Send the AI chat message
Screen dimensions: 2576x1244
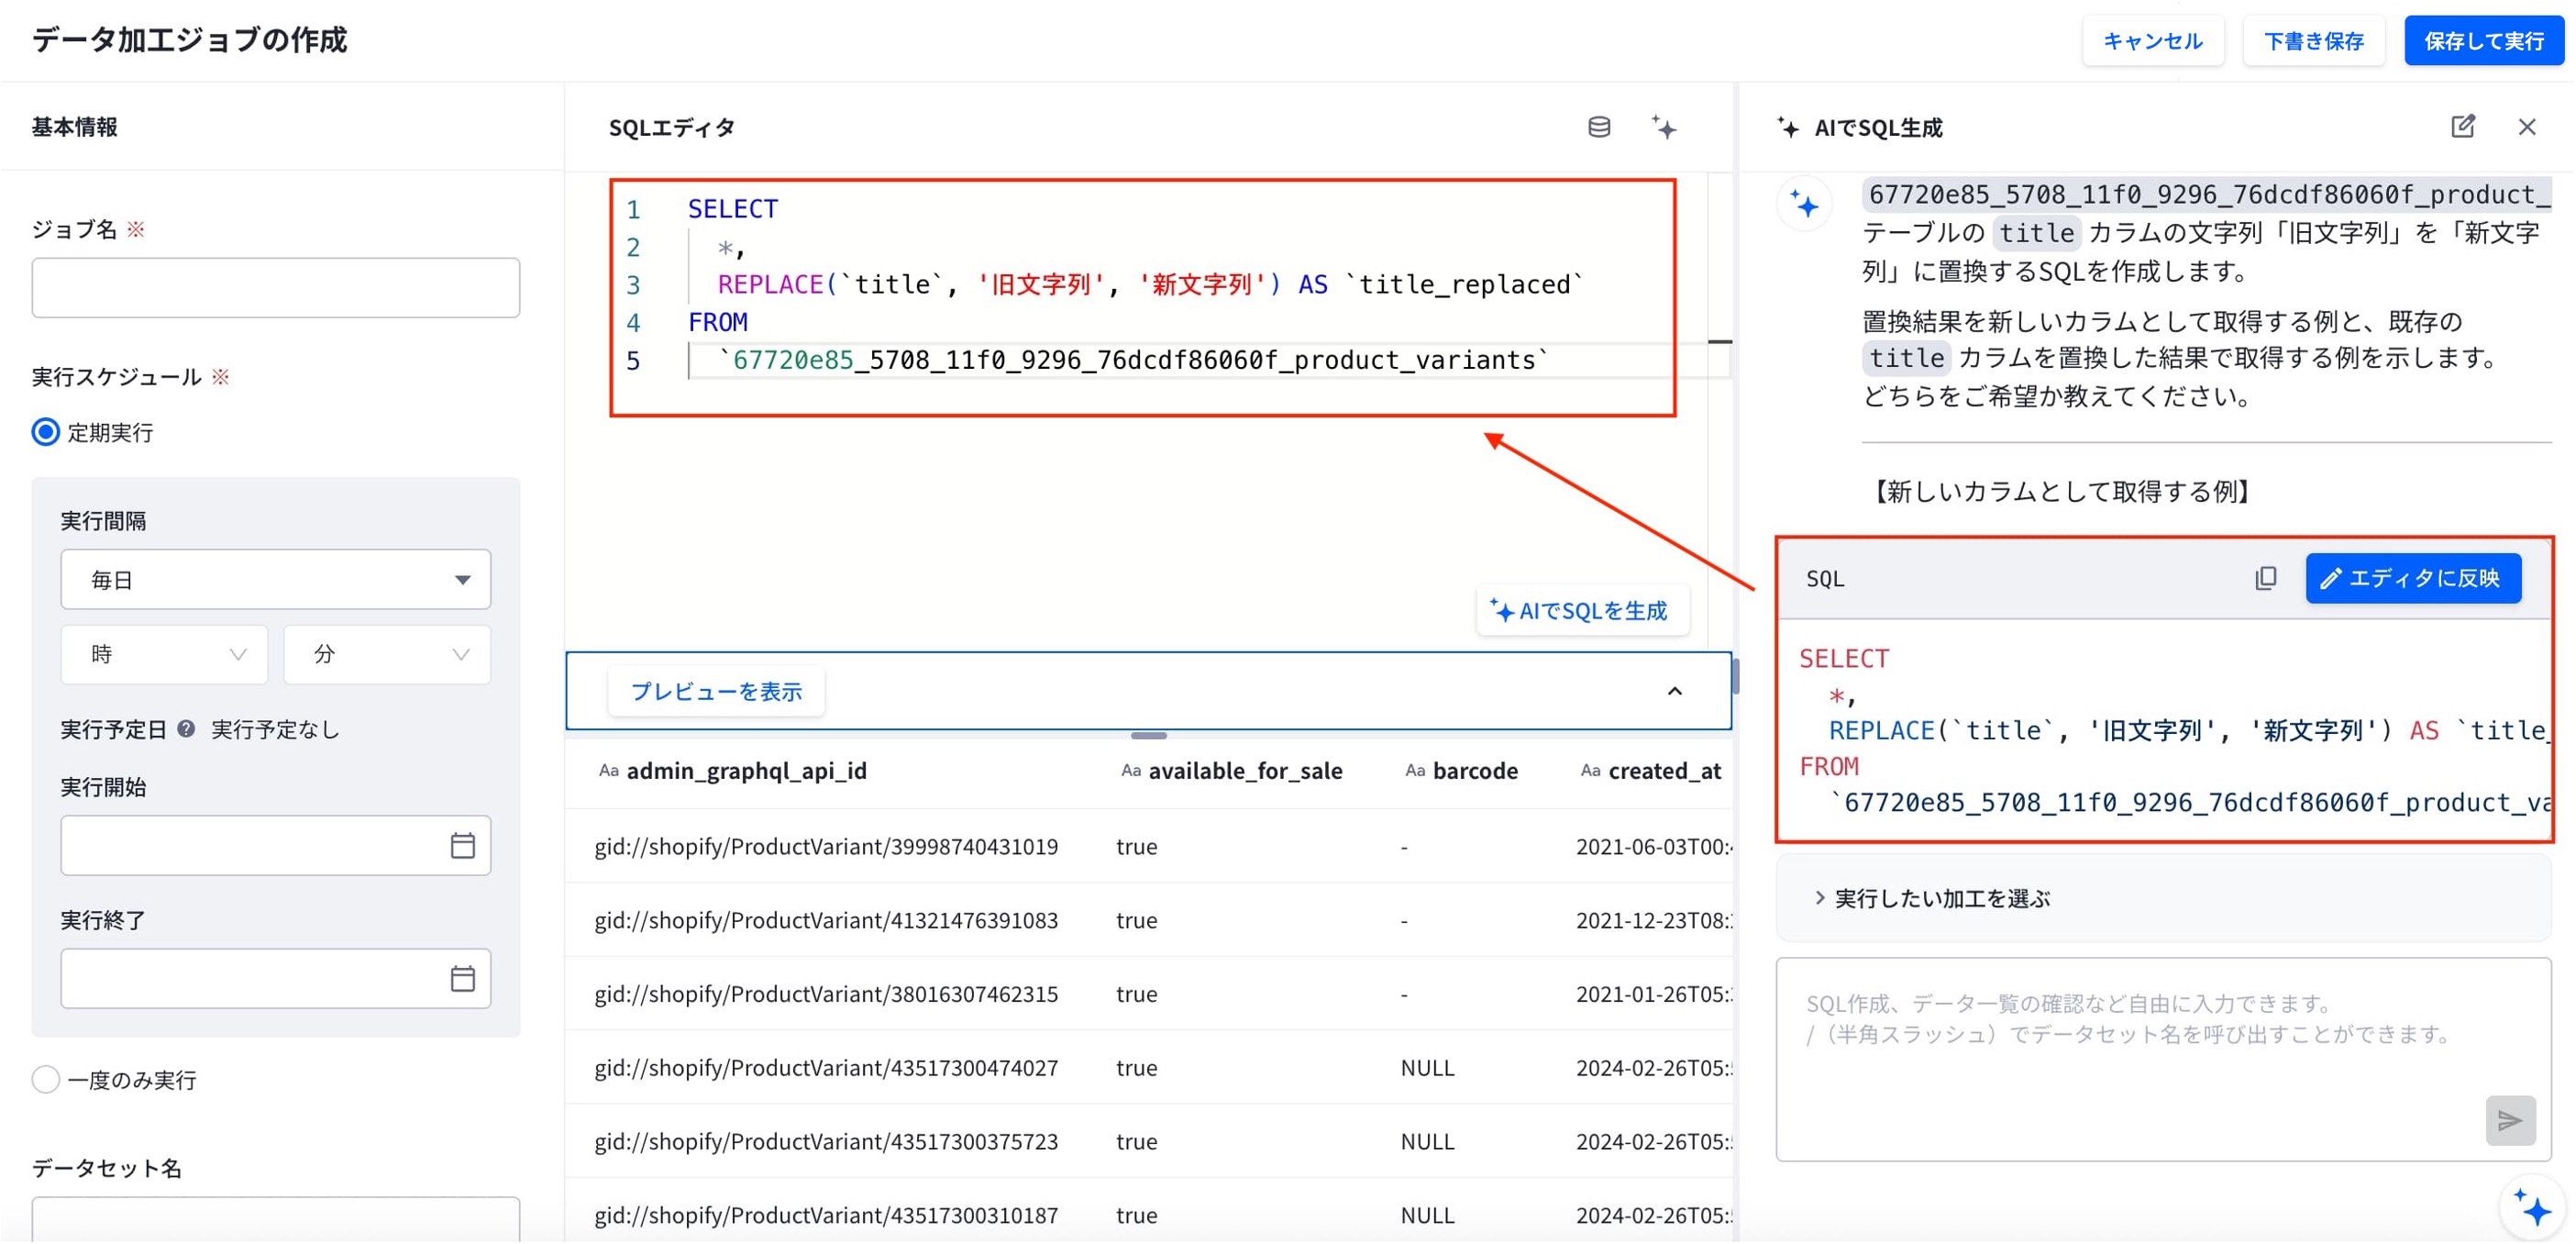(x=2510, y=1120)
